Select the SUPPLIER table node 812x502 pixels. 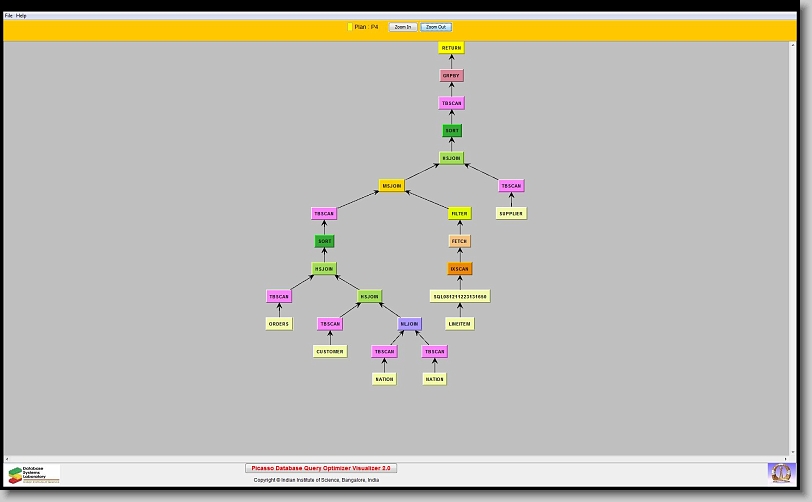coord(511,213)
